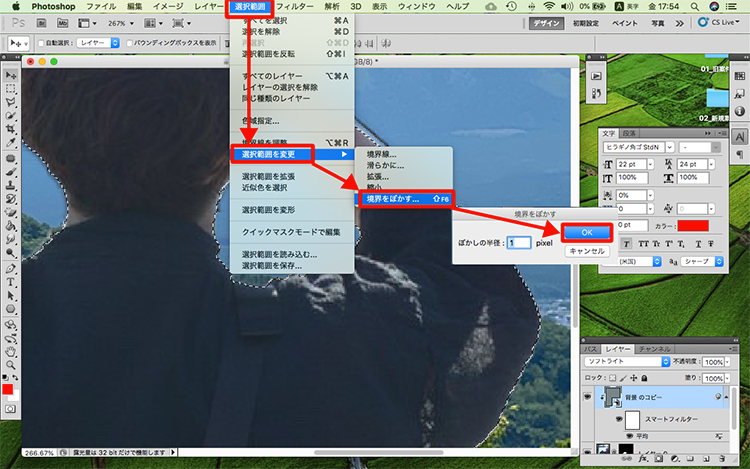Toggle lock transparent pixels
The width and height of the screenshot is (750, 469).
[612, 378]
